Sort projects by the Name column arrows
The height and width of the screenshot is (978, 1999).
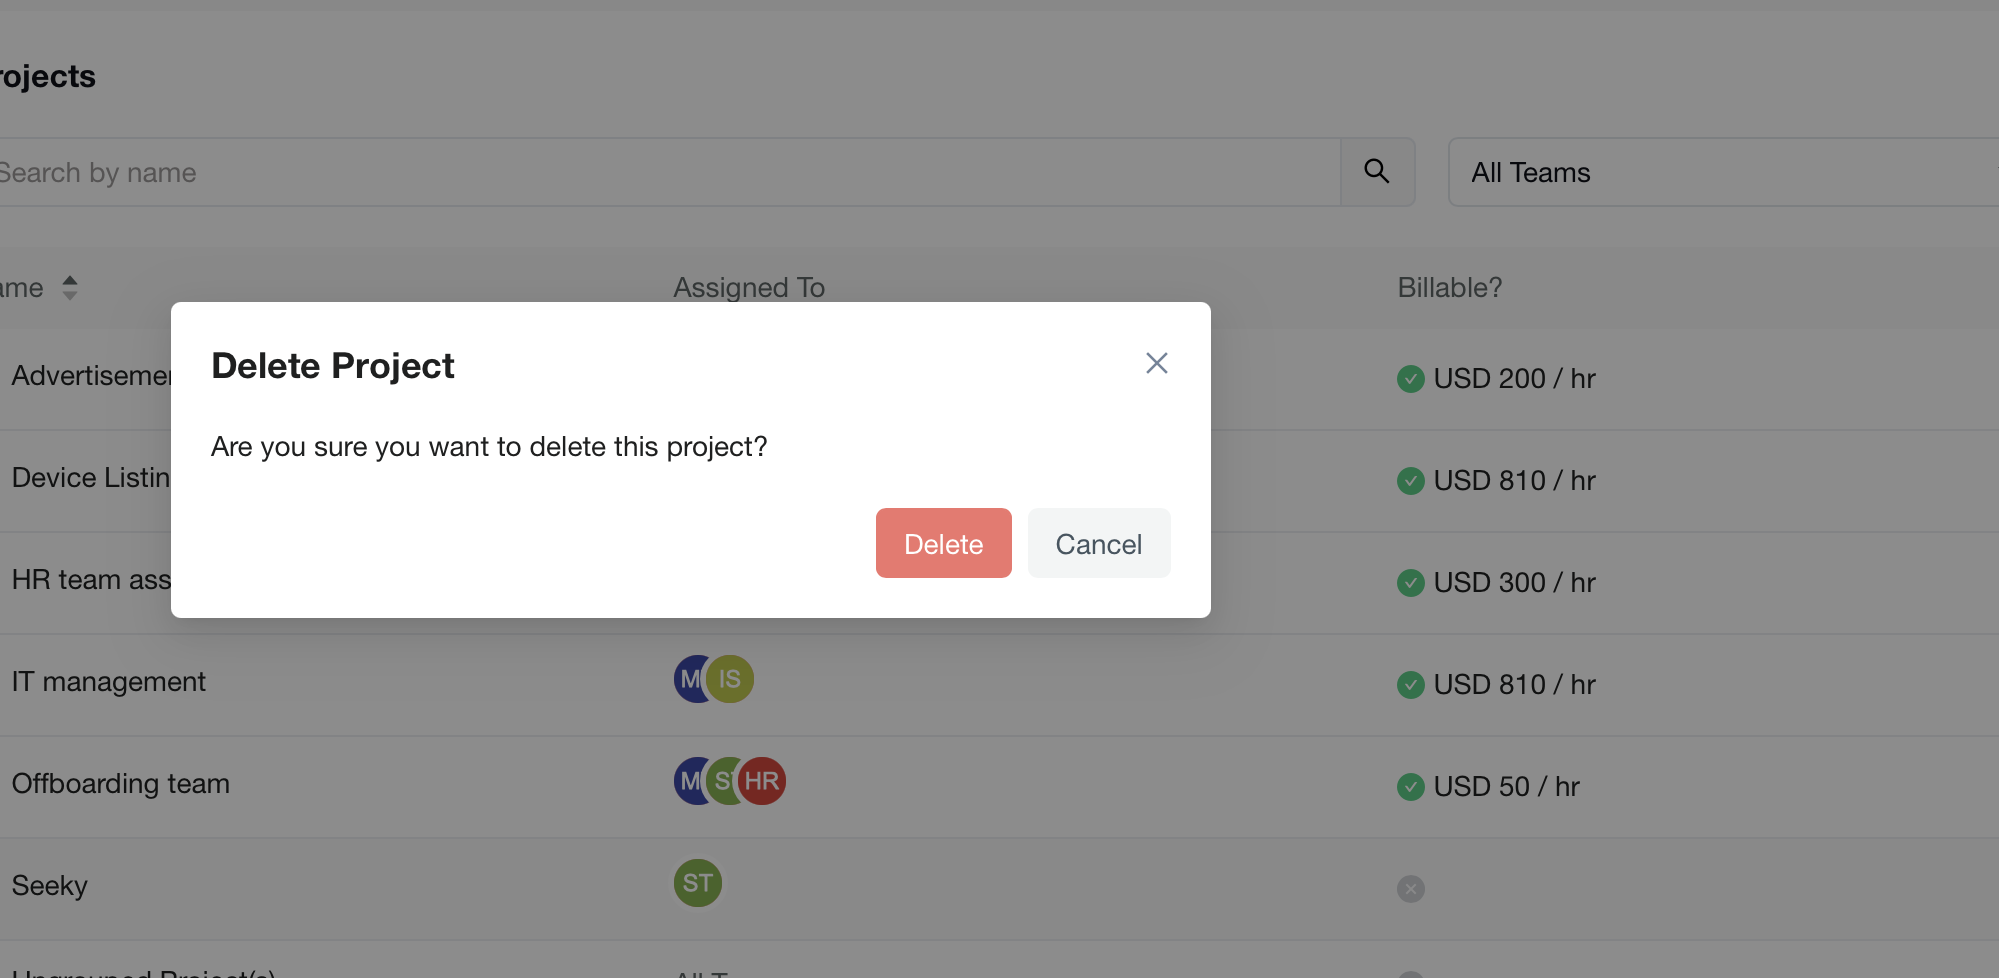click(x=69, y=288)
